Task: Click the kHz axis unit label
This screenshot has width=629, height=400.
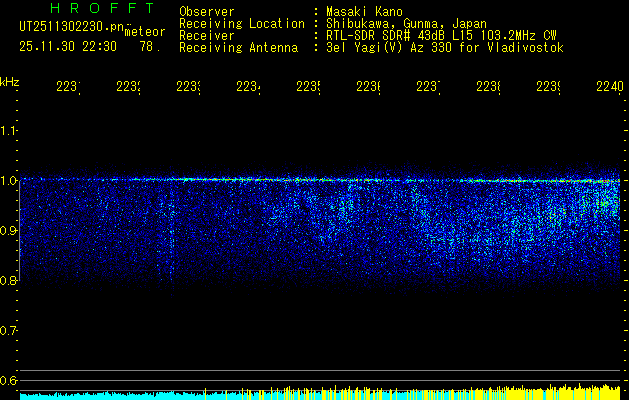Action: pos(10,82)
